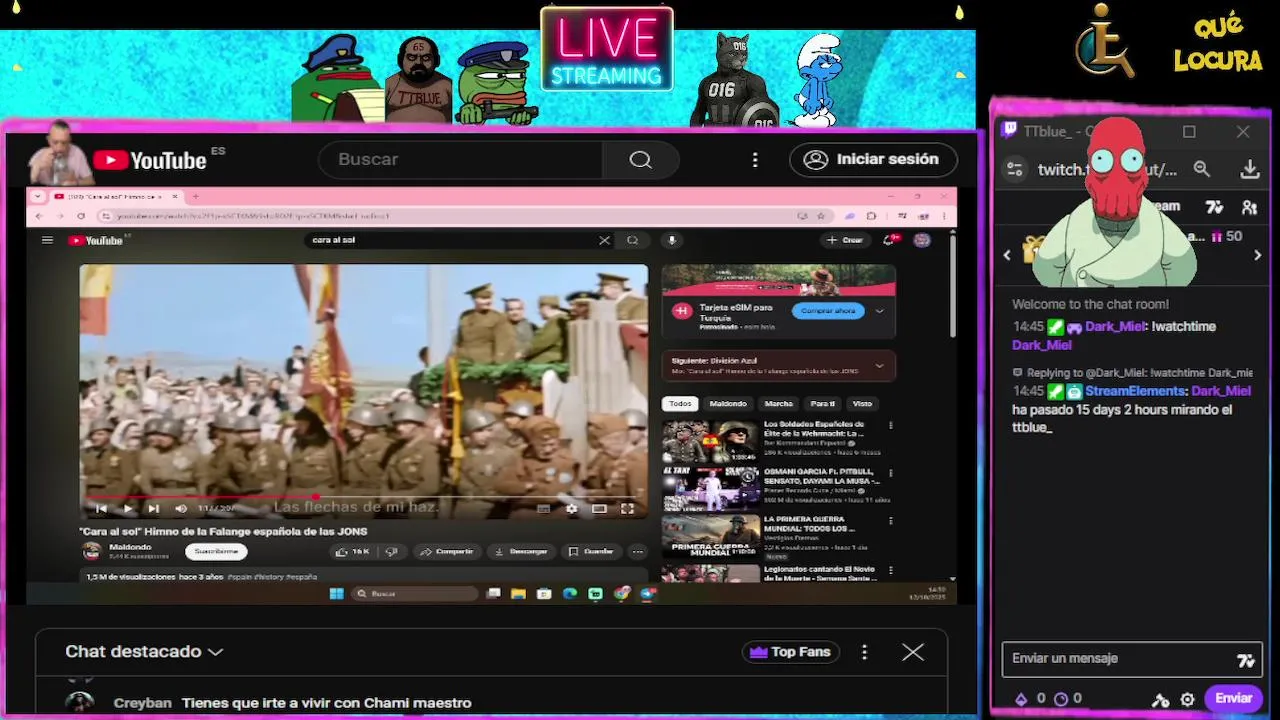Click the browser back arrow
Image resolution: width=1280 pixels, height=720 pixels.
[x=39, y=216]
